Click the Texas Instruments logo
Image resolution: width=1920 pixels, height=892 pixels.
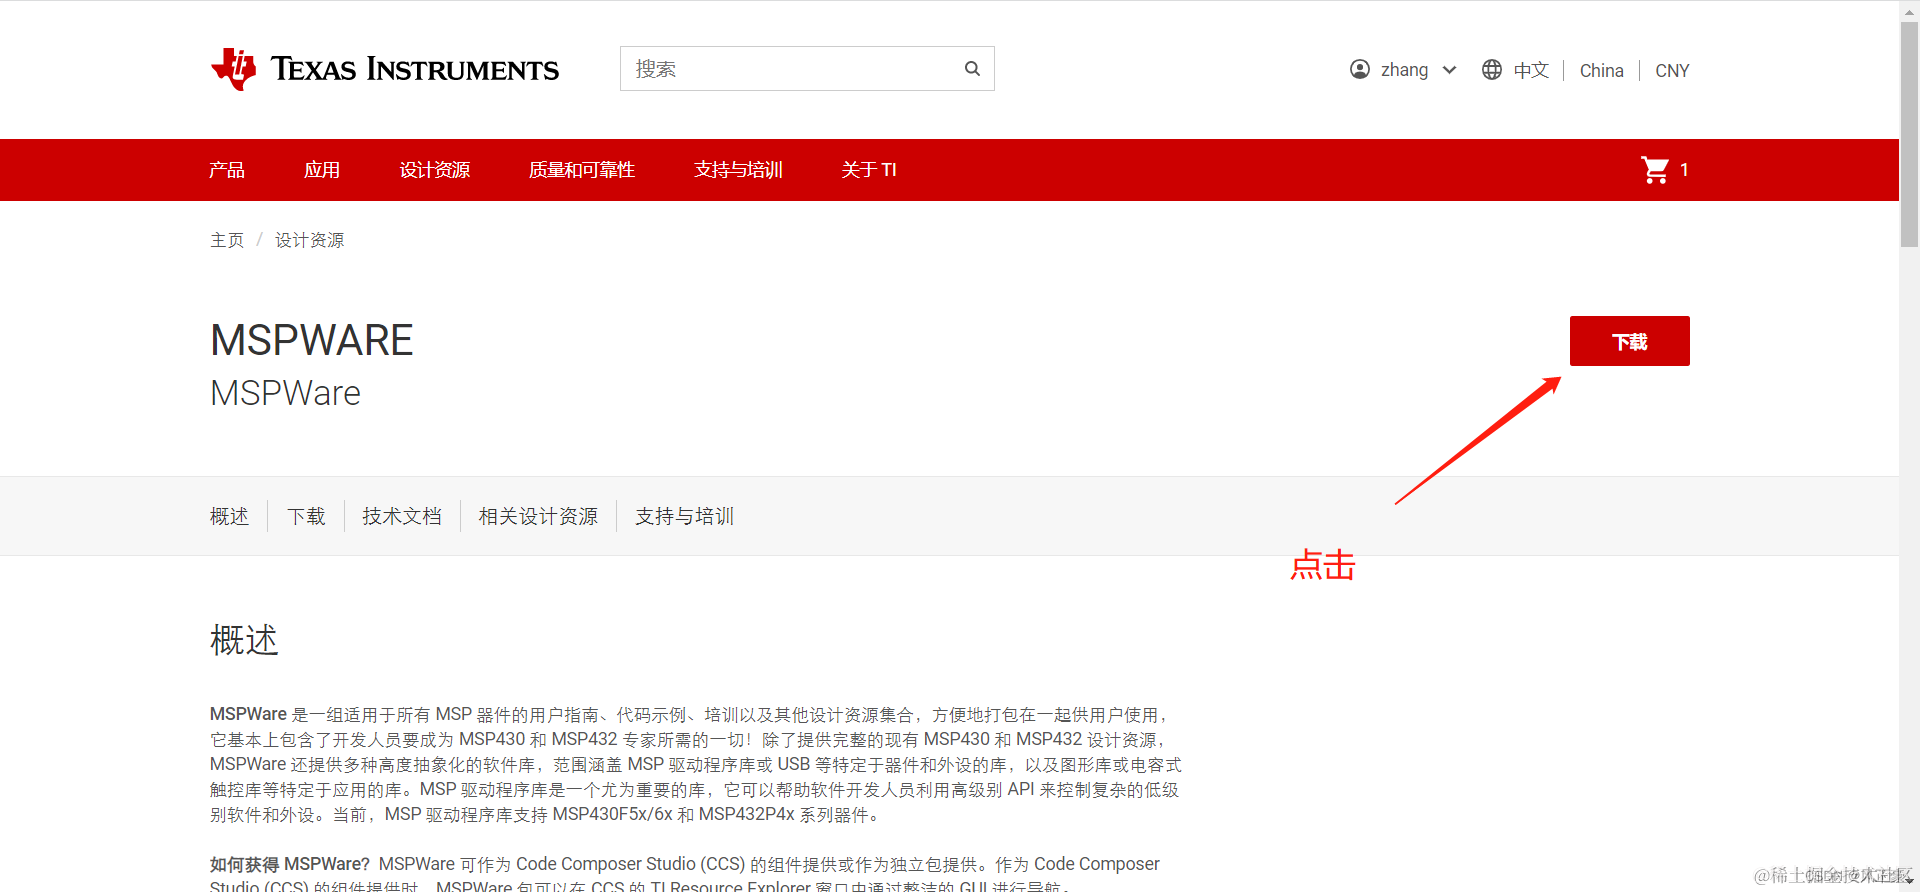[x=385, y=69]
